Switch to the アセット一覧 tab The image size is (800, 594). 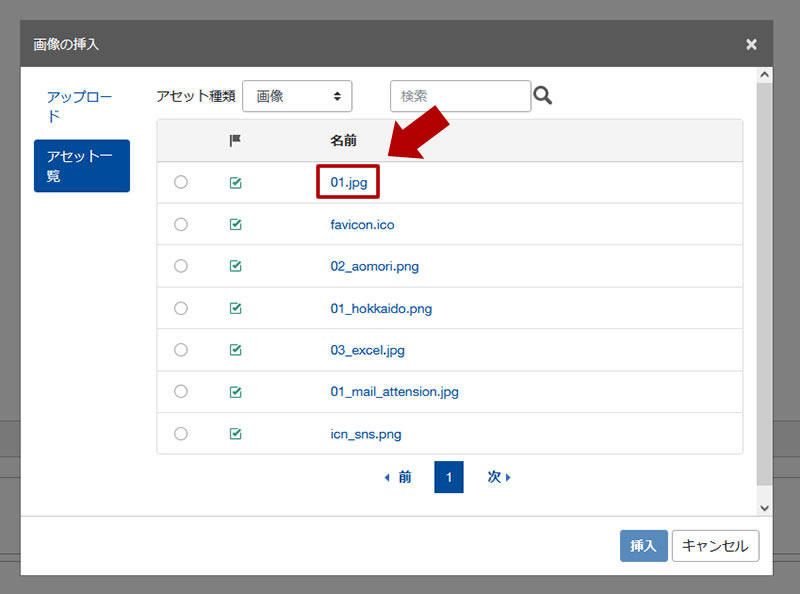point(81,166)
